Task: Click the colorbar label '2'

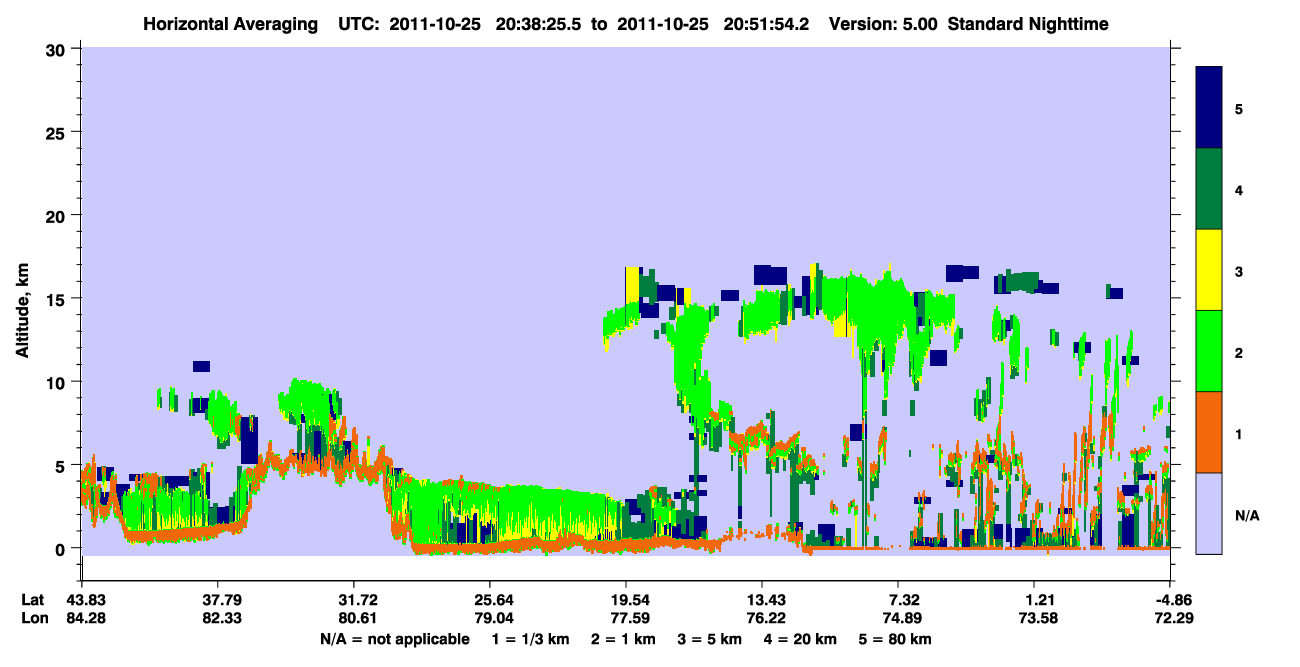Action: [1238, 352]
